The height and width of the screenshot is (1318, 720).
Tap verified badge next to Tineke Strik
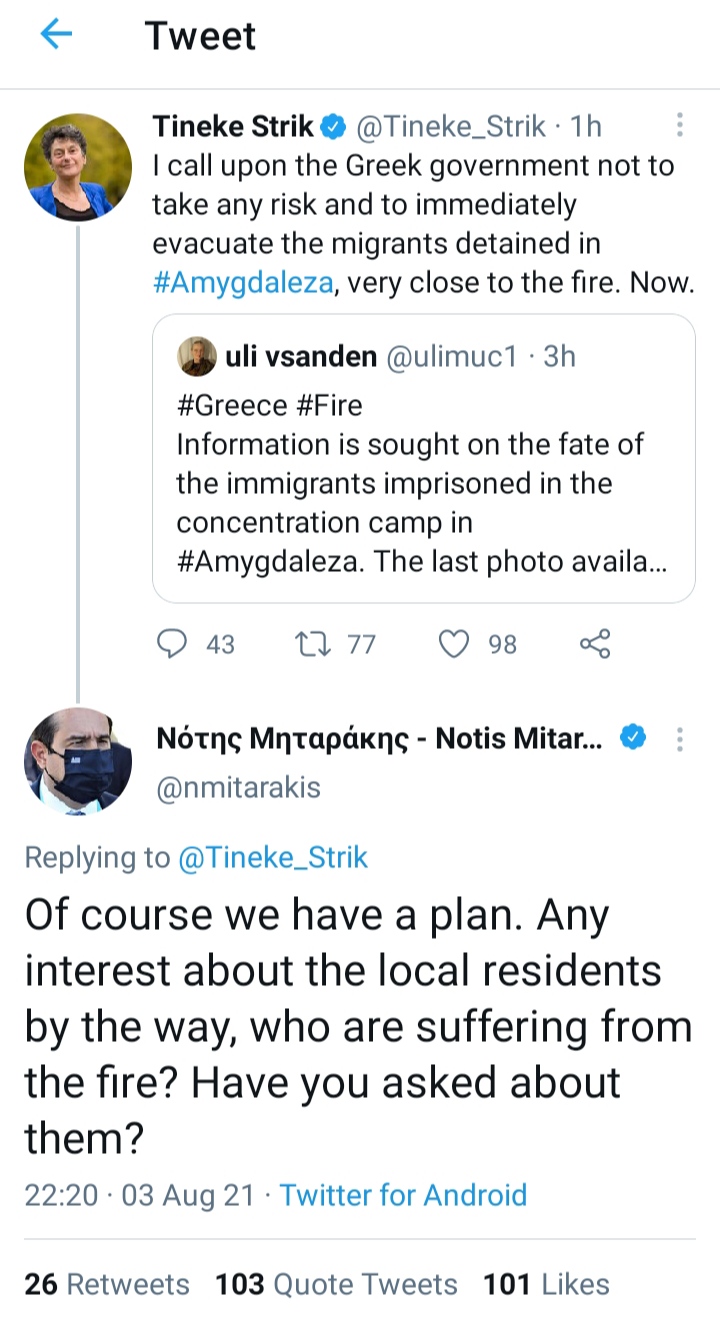click(x=334, y=127)
